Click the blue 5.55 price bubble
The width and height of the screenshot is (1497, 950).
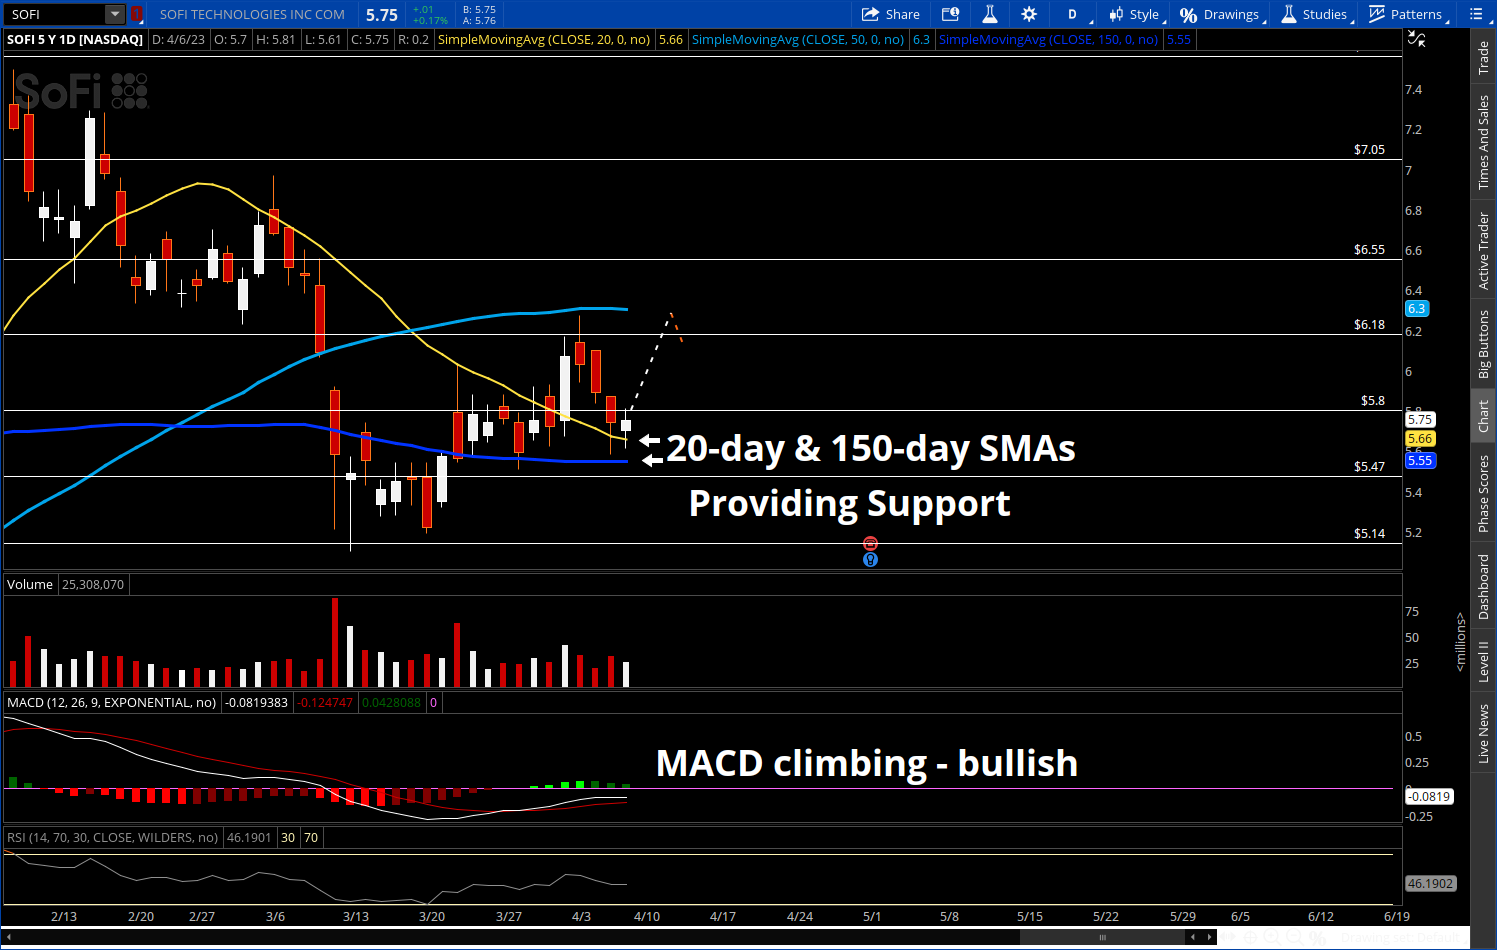[1420, 460]
